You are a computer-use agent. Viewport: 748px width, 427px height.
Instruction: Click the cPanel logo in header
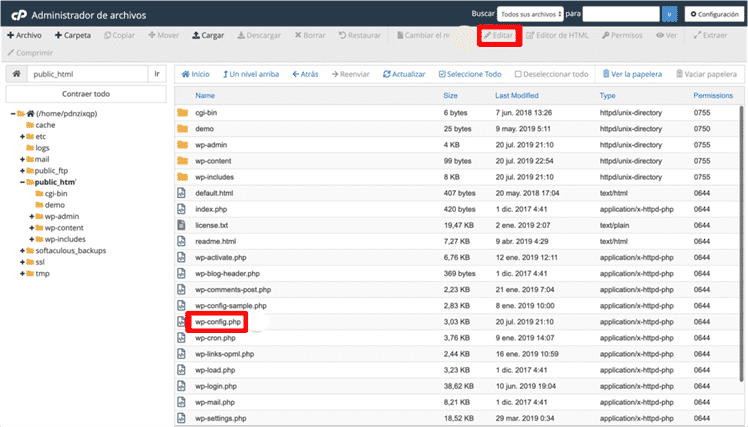pyautogui.click(x=19, y=15)
